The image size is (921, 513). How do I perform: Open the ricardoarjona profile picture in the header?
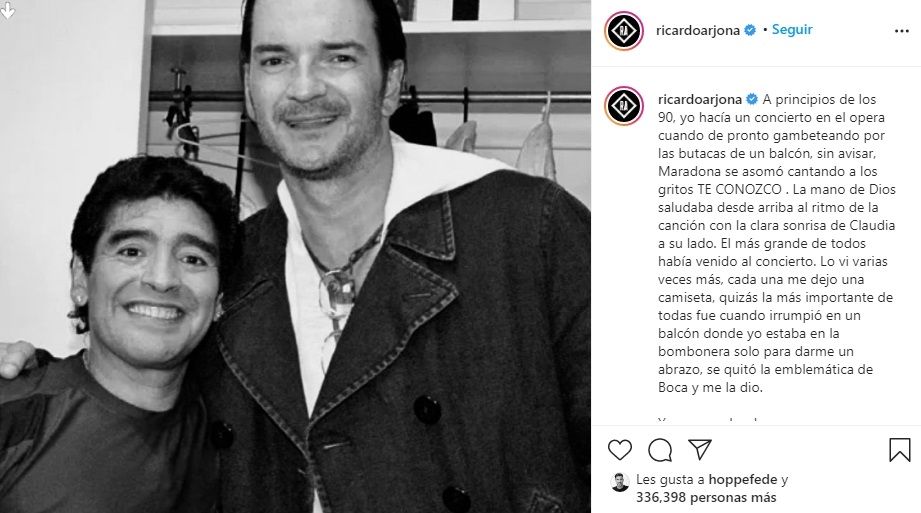click(624, 31)
